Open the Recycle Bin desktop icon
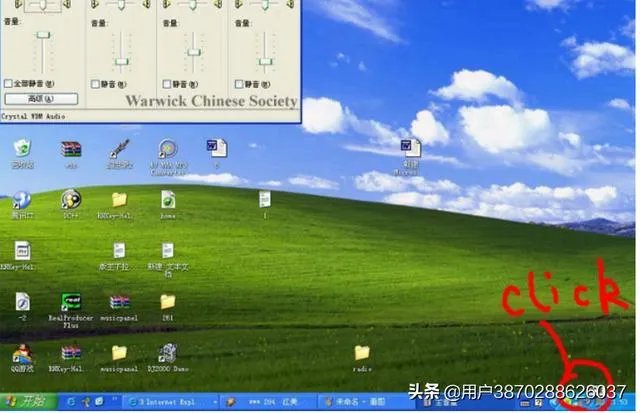Screen dimensions: 640x413 tap(22, 148)
